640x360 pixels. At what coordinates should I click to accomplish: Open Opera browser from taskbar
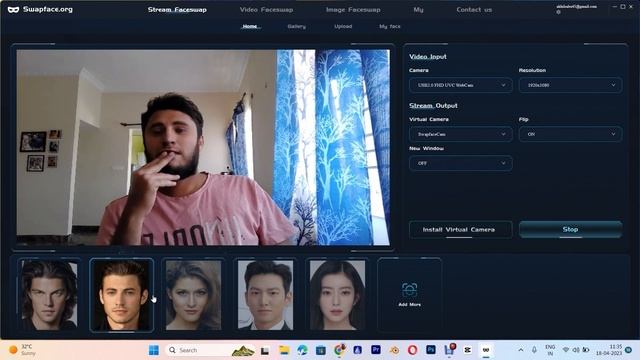coord(413,350)
